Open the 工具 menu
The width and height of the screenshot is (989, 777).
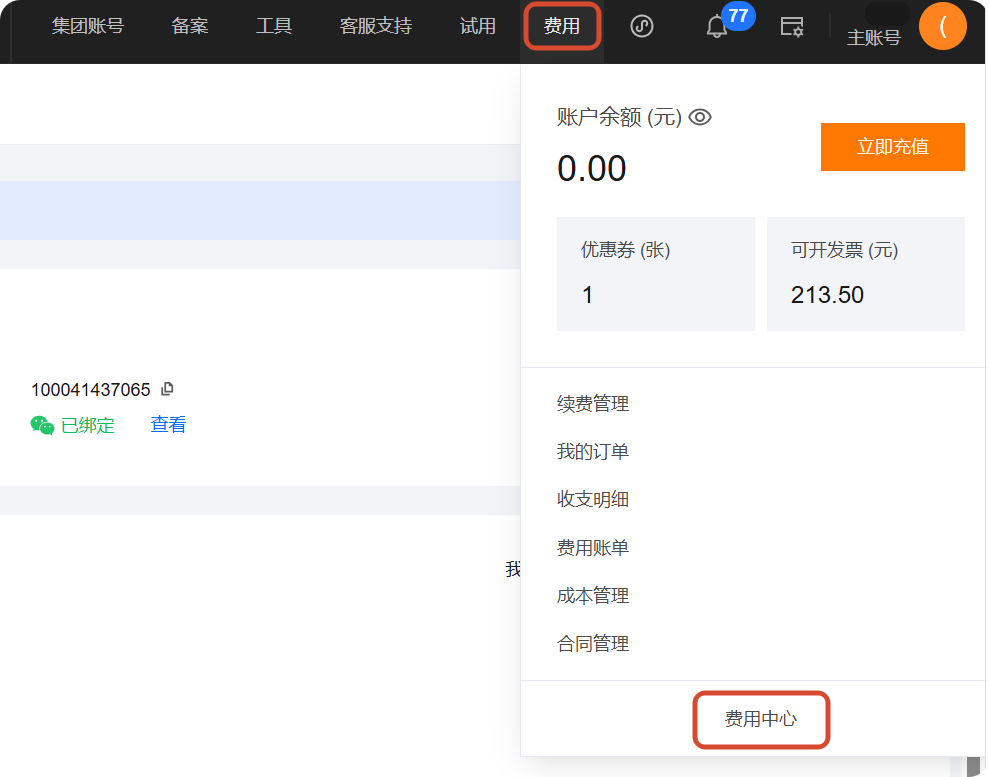click(274, 26)
